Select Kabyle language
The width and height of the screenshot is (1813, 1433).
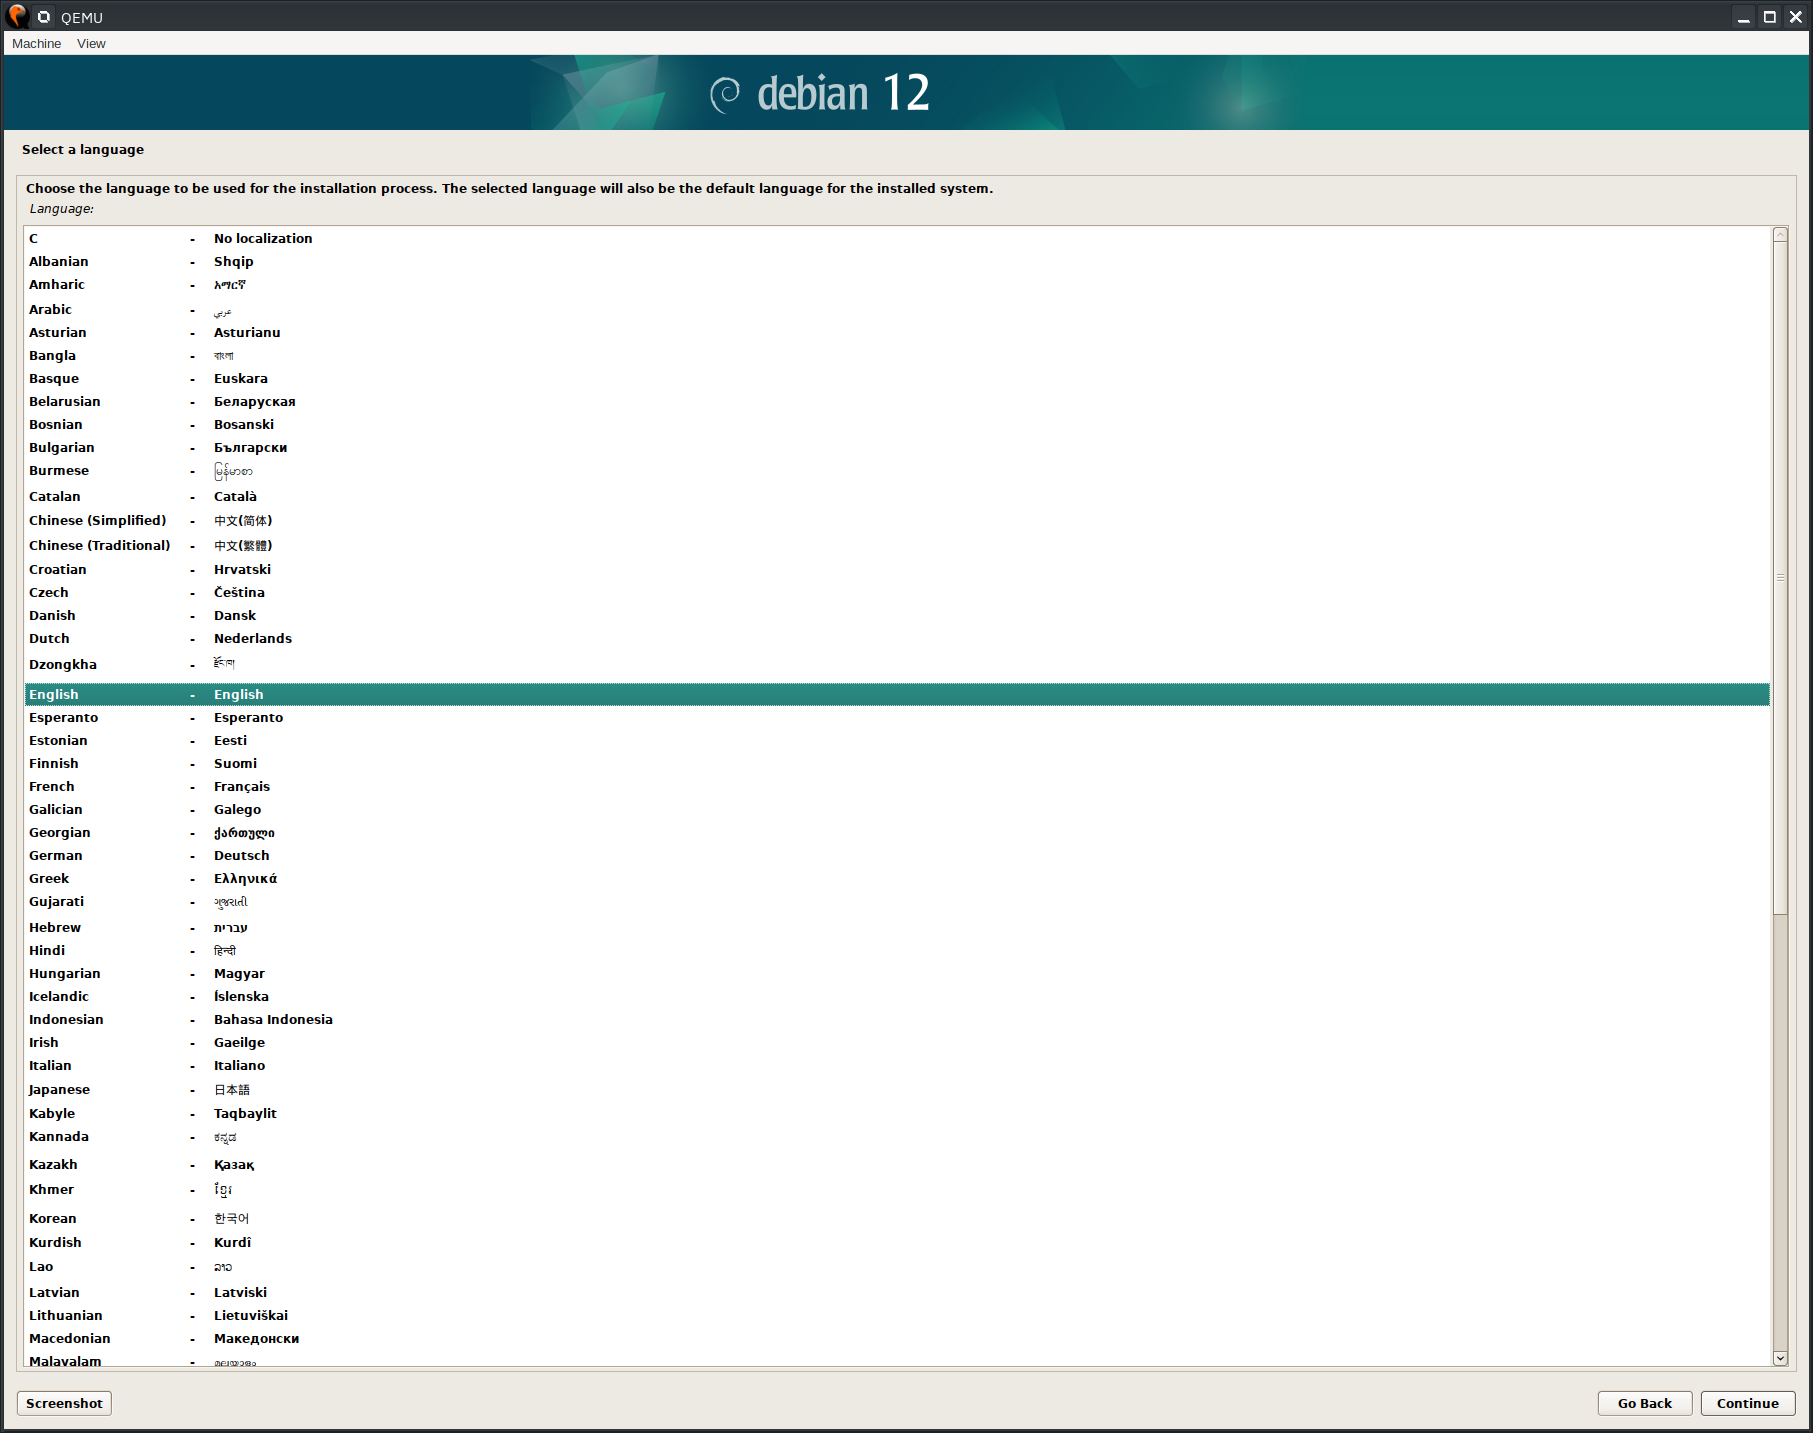pos(897,1113)
